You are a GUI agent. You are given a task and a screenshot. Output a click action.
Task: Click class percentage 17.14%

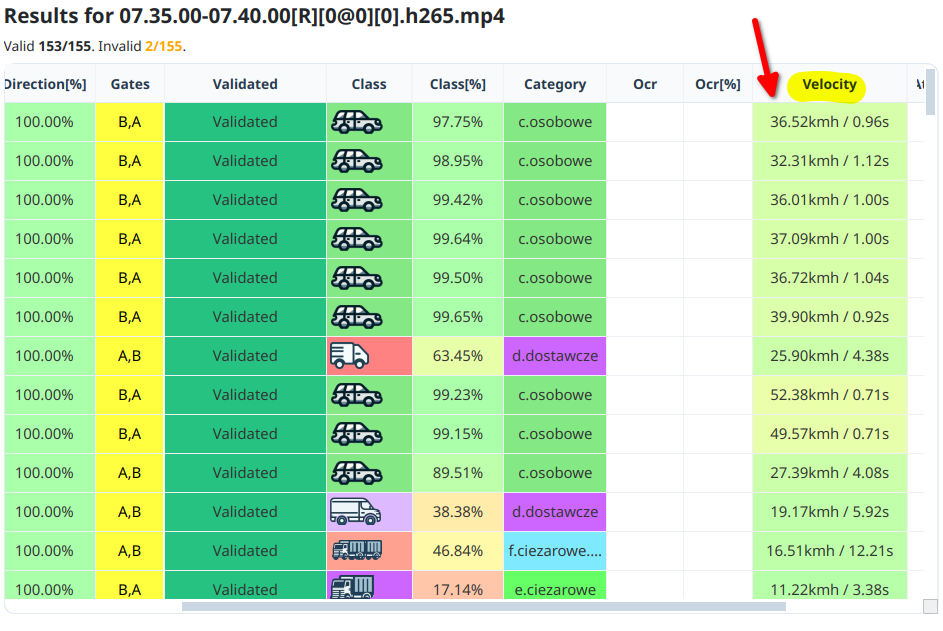pyautogui.click(x=458, y=585)
